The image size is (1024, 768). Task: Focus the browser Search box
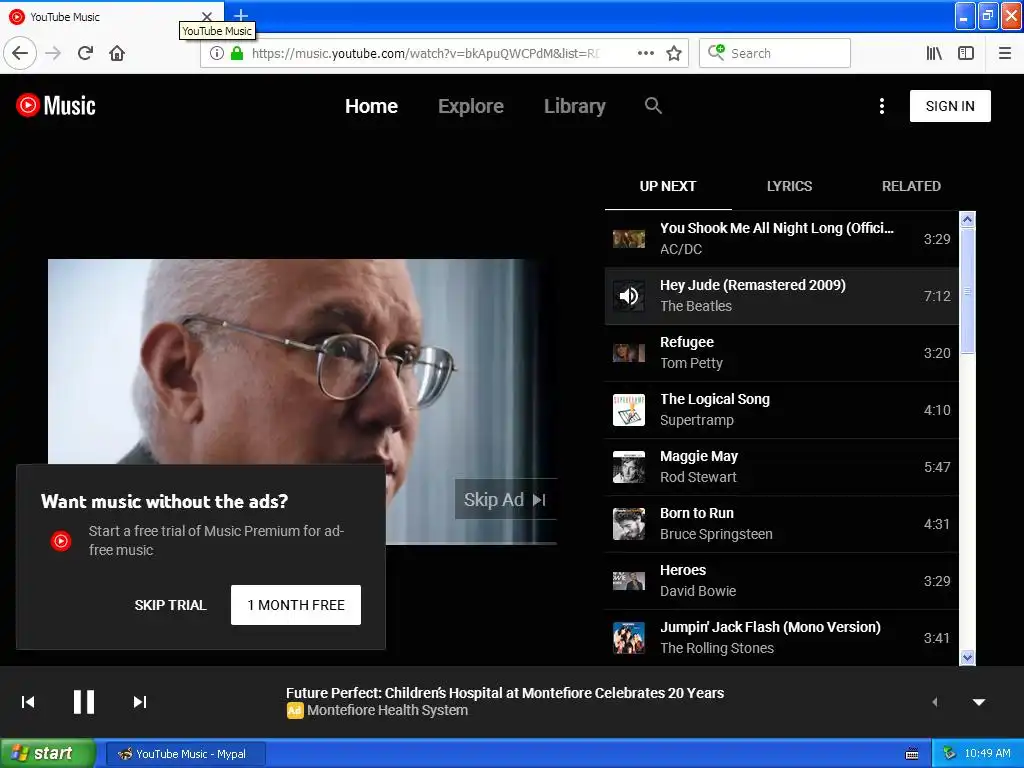775,53
